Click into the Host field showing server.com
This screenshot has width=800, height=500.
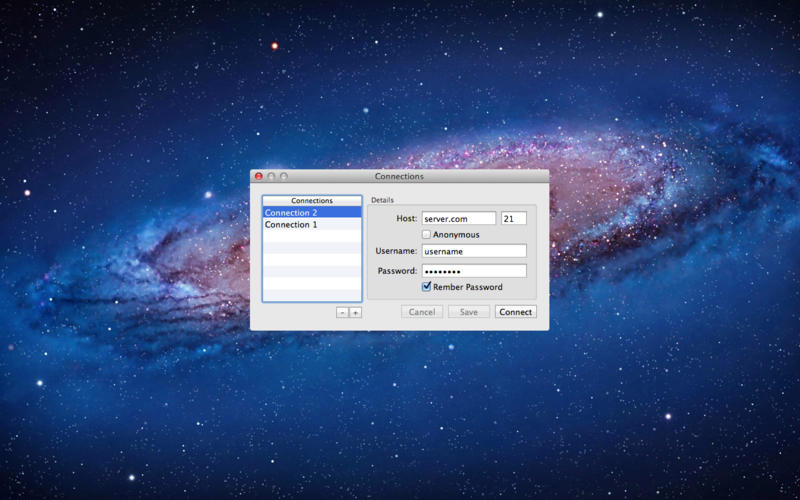click(458, 219)
